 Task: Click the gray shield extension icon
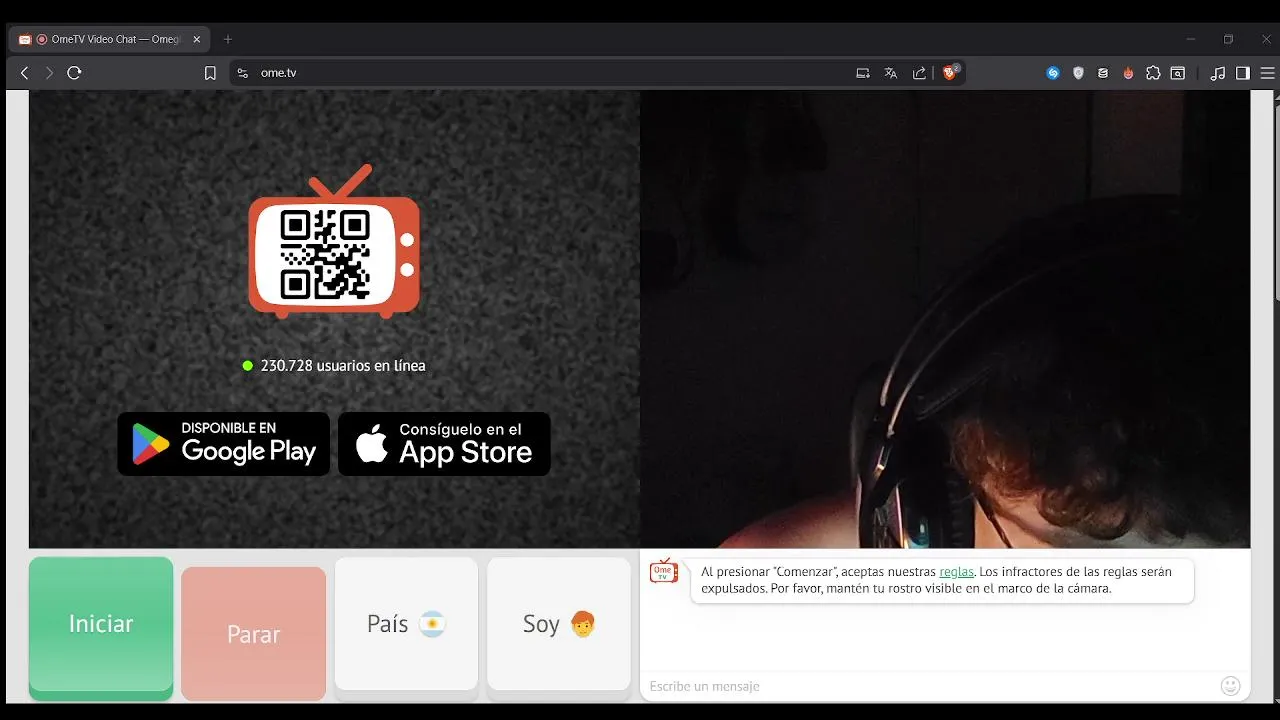point(1078,73)
